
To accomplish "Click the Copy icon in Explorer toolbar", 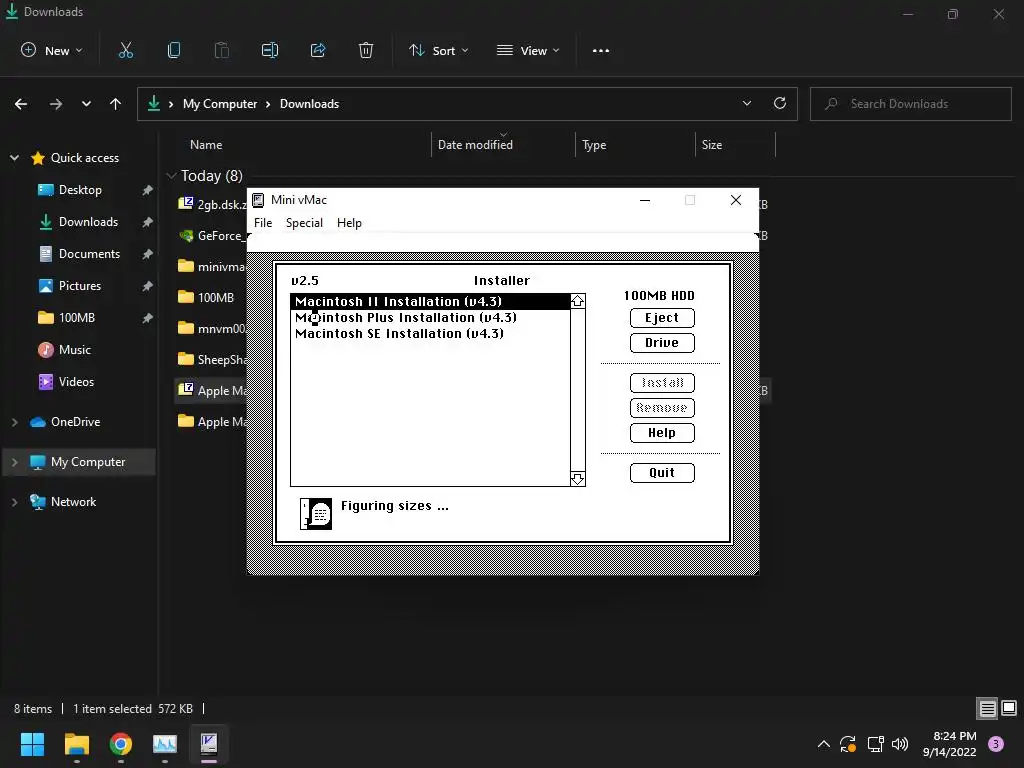I will [x=174, y=50].
